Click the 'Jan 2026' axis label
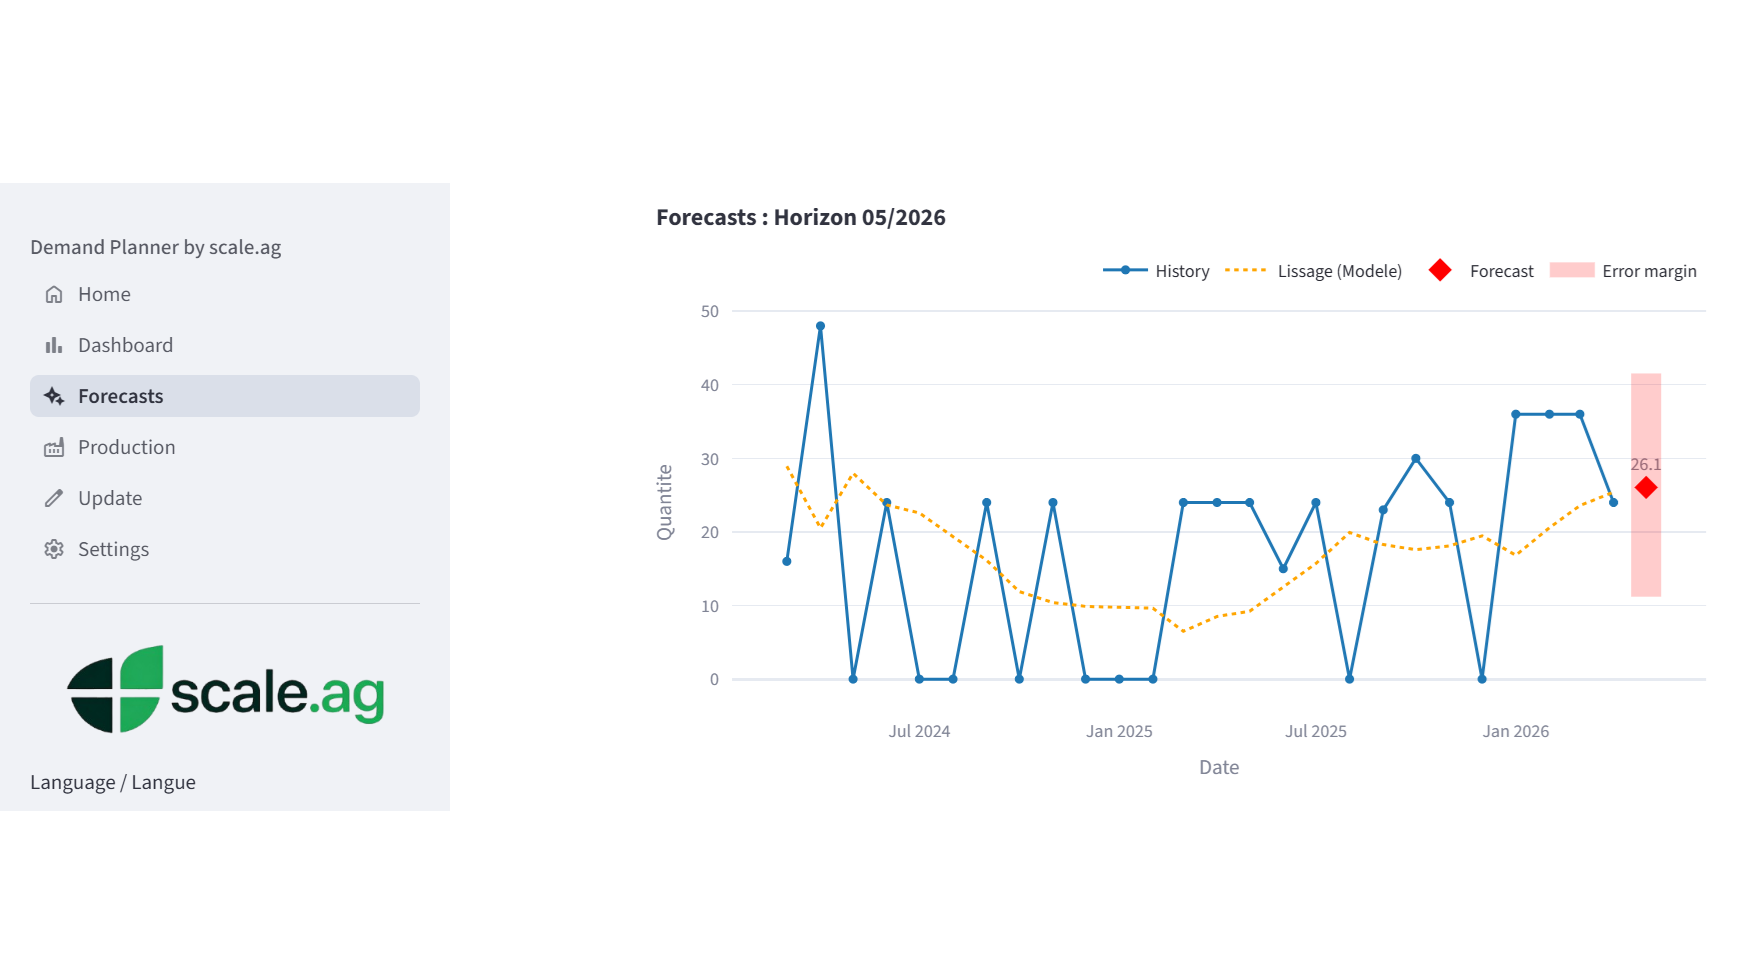The image size is (1763, 980). click(1515, 731)
